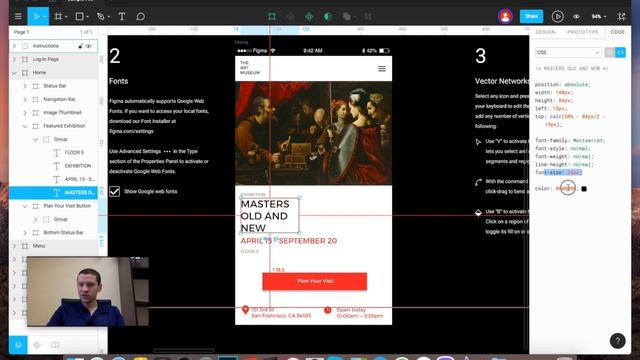Select the EXHIBITION text layer
Viewport: 640px width, 360px height.
(78, 166)
